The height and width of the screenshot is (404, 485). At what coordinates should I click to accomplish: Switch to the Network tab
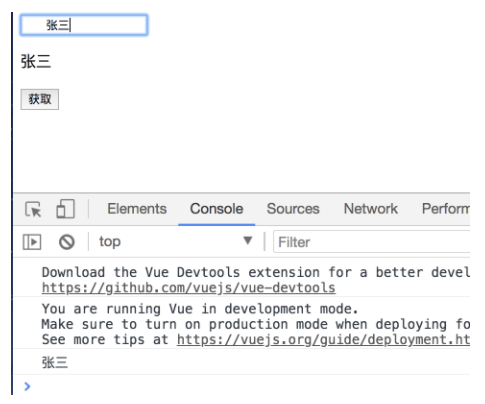[371, 209]
